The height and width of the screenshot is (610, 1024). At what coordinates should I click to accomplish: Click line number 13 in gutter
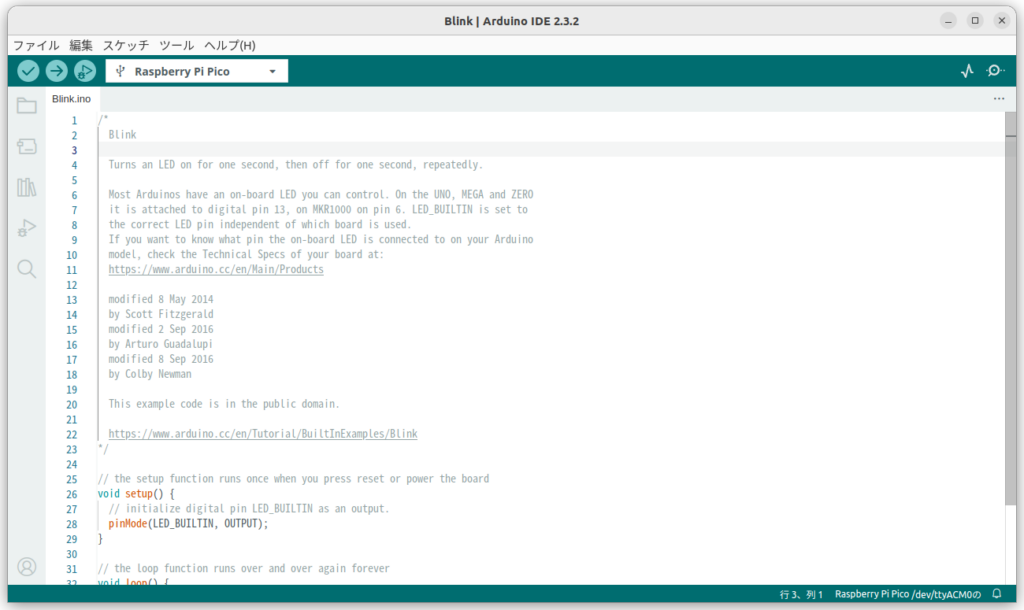point(72,300)
